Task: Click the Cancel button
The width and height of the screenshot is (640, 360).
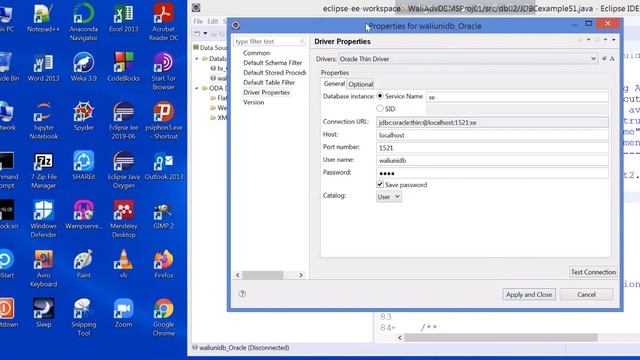Action: tap(586, 294)
